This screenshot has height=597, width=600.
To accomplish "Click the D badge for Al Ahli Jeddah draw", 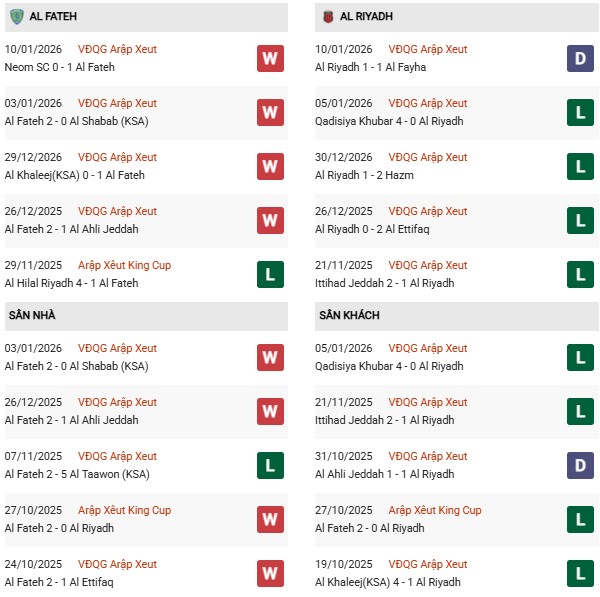I will coord(581,465).
